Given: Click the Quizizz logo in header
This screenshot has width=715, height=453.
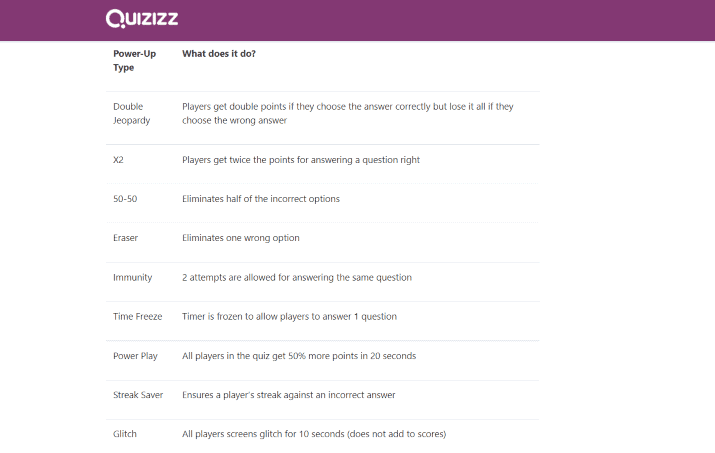Looking at the screenshot, I should (142, 18).
